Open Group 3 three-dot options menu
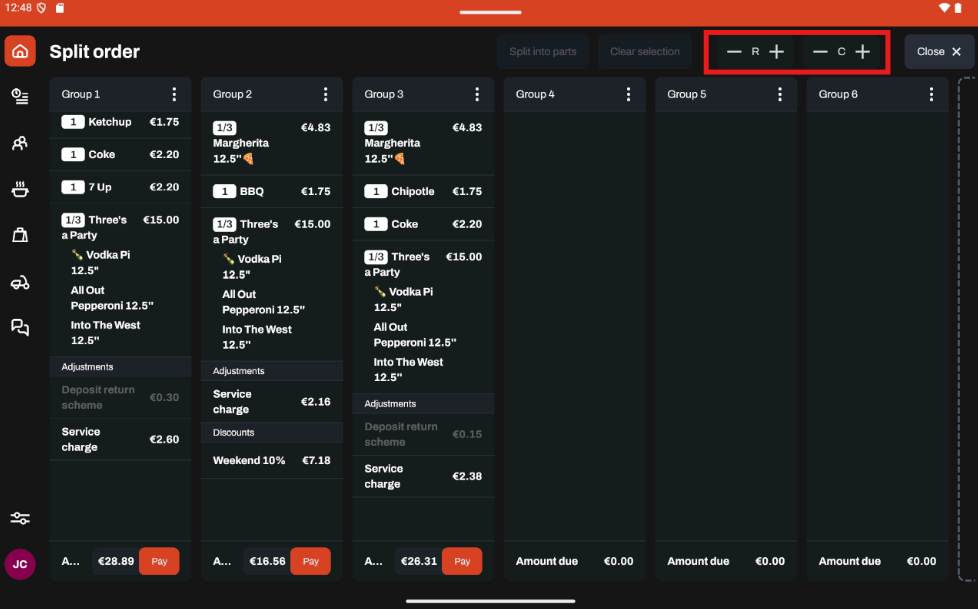The image size is (978, 609). (477, 94)
